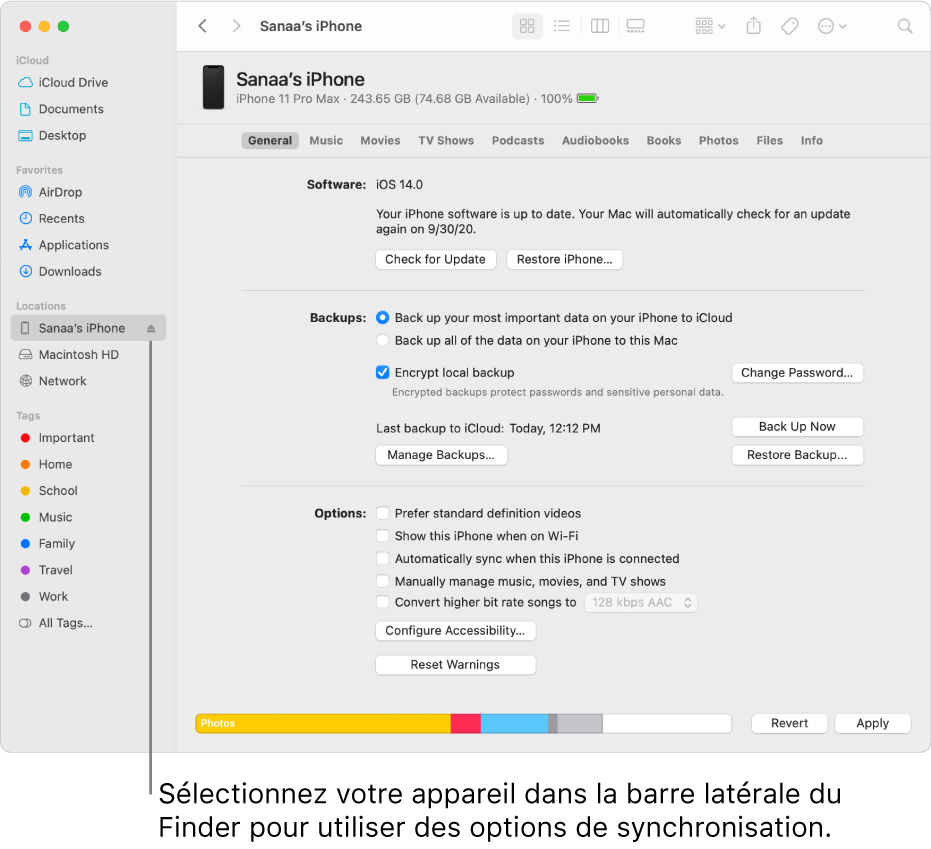The height and width of the screenshot is (849, 931).
Task: Switch to icon grid view
Action: pos(527,26)
